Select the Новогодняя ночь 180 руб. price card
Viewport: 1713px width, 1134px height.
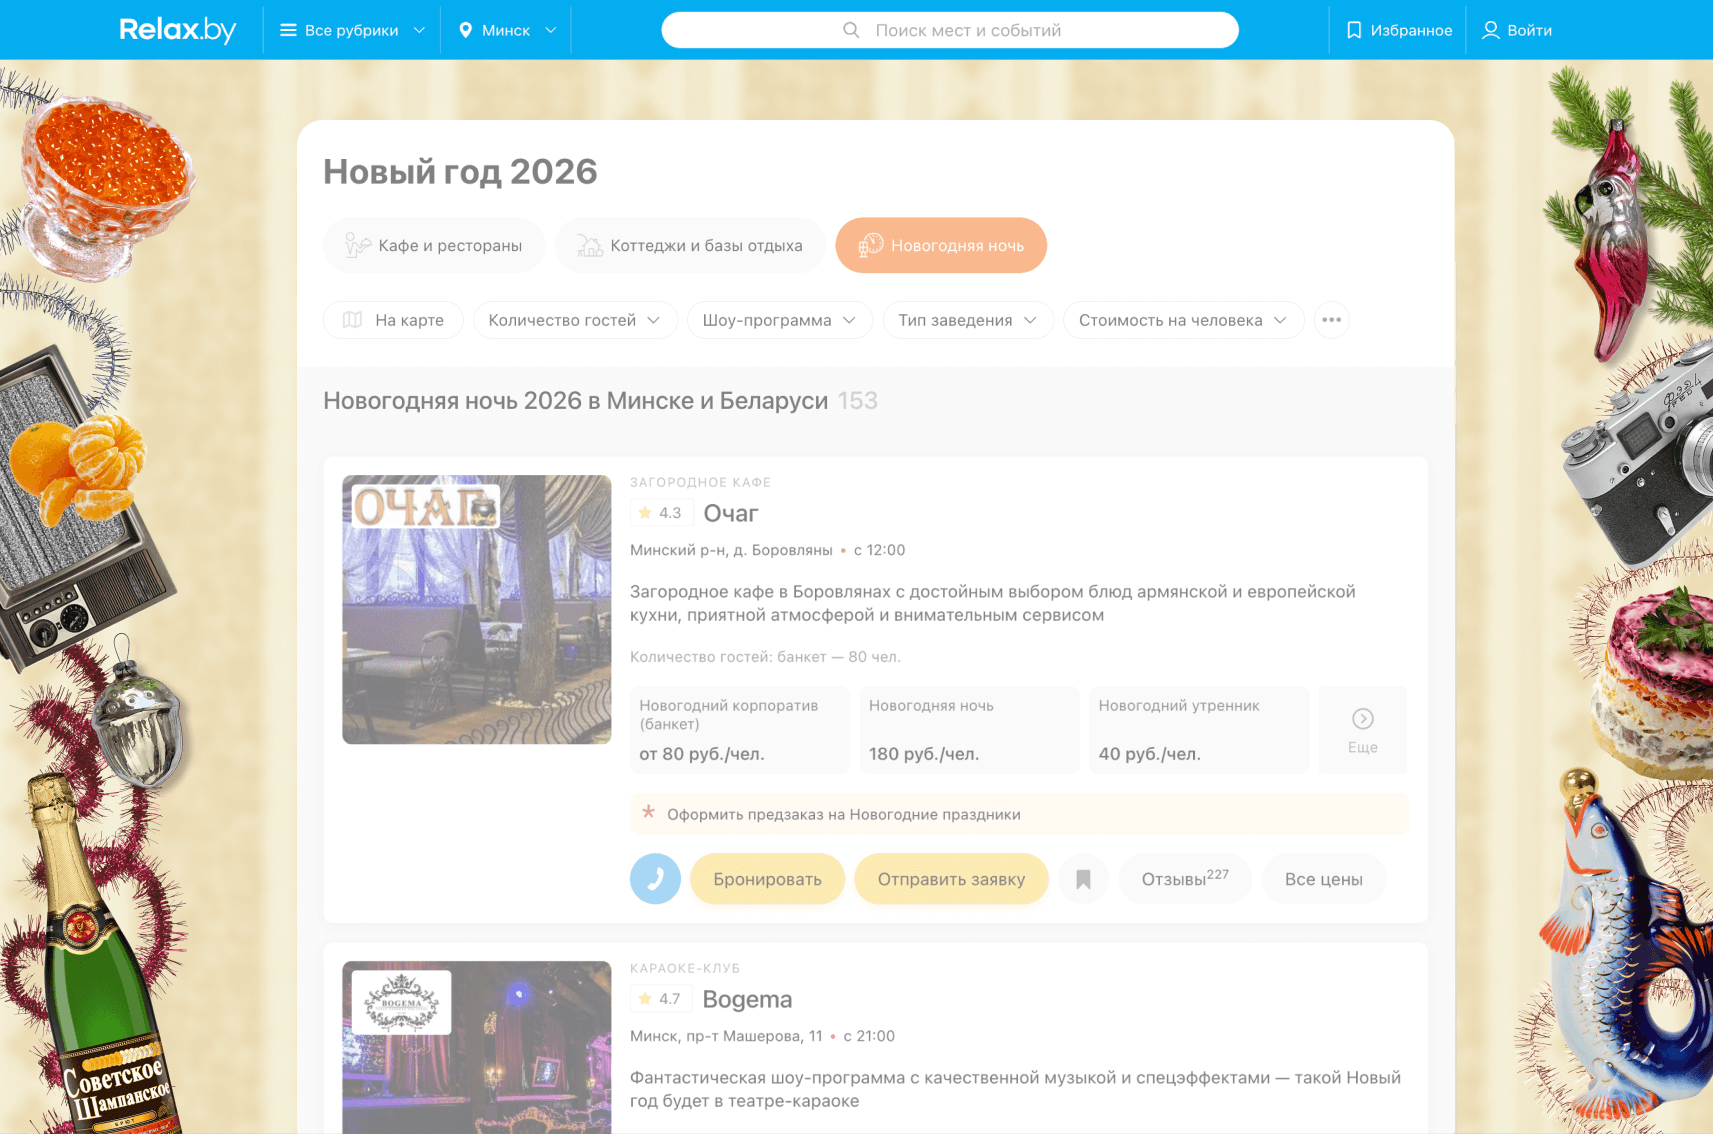pos(969,730)
